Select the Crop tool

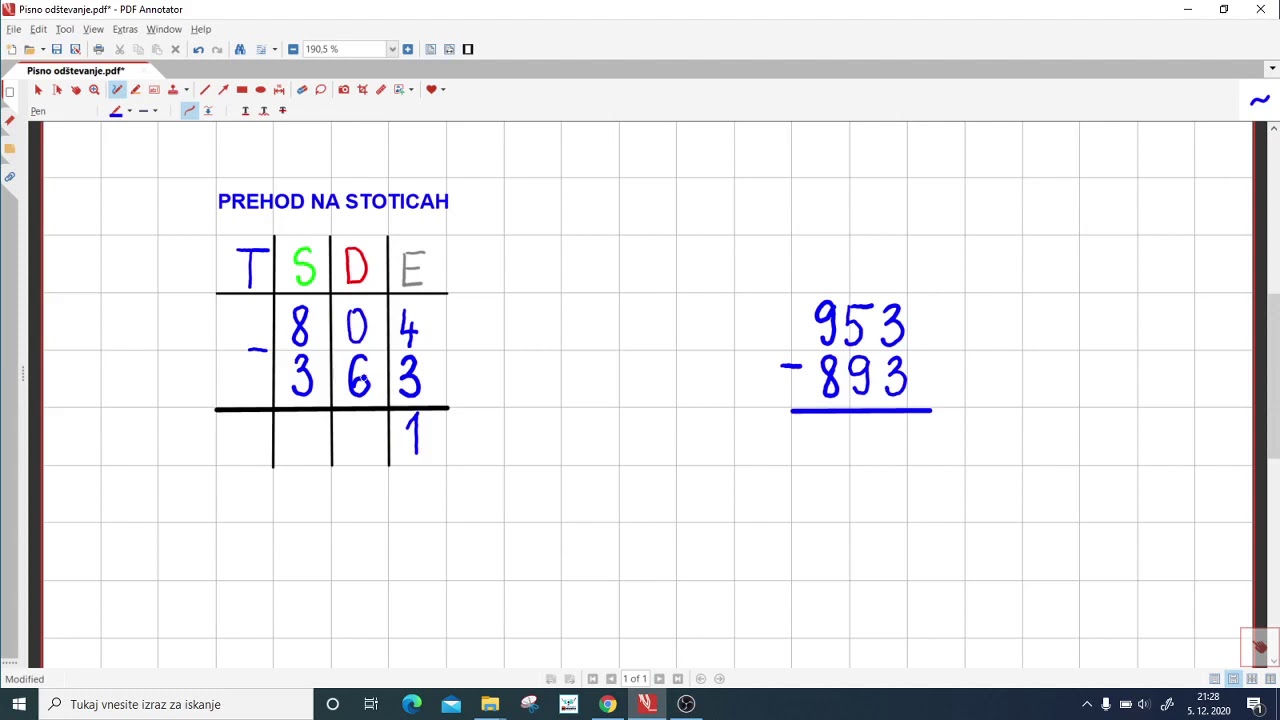coord(362,90)
